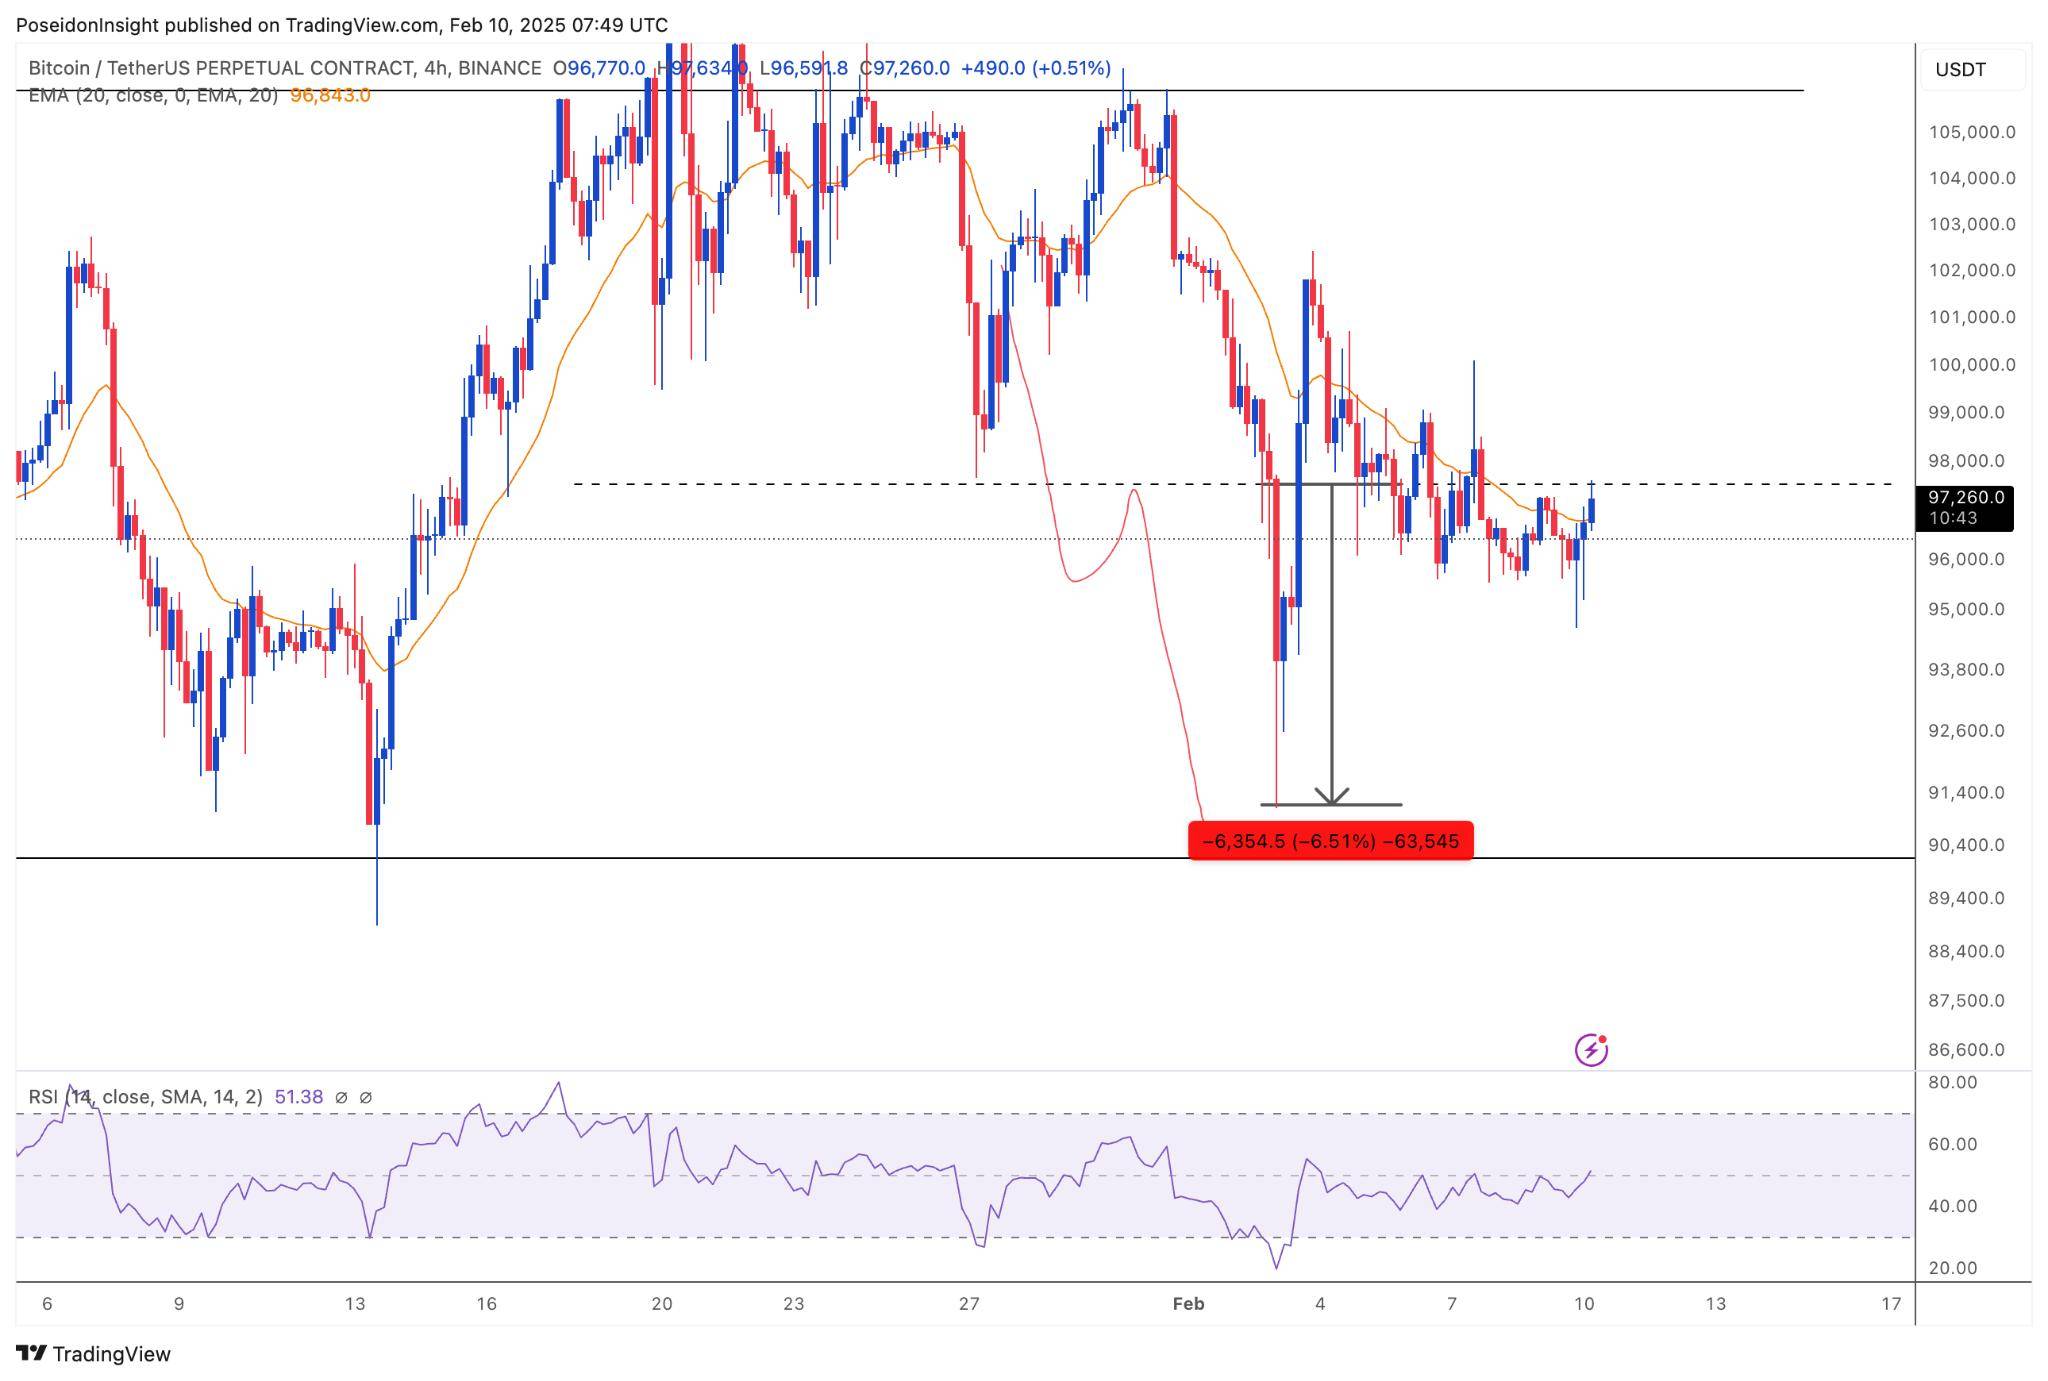Click the 98,000.0 price axis label
Screen dimensions: 2048x1381
(1966, 461)
